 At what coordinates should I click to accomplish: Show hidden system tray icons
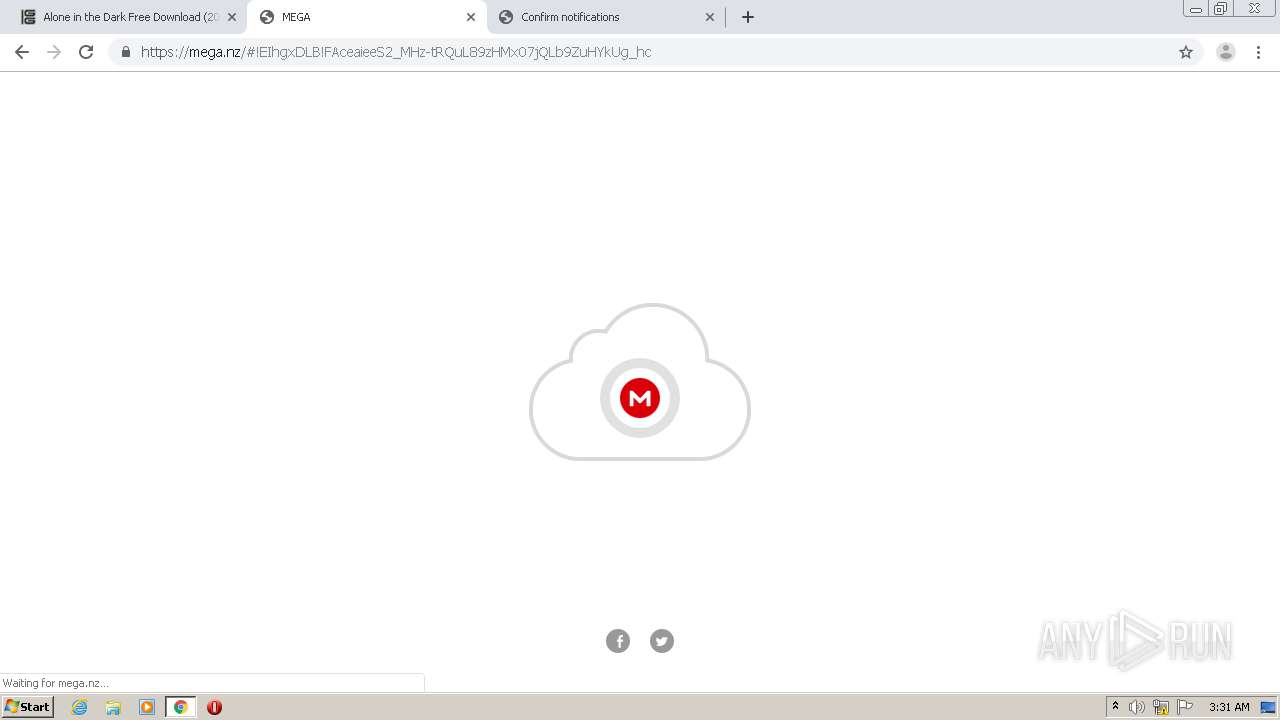(x=1116, y=707)
